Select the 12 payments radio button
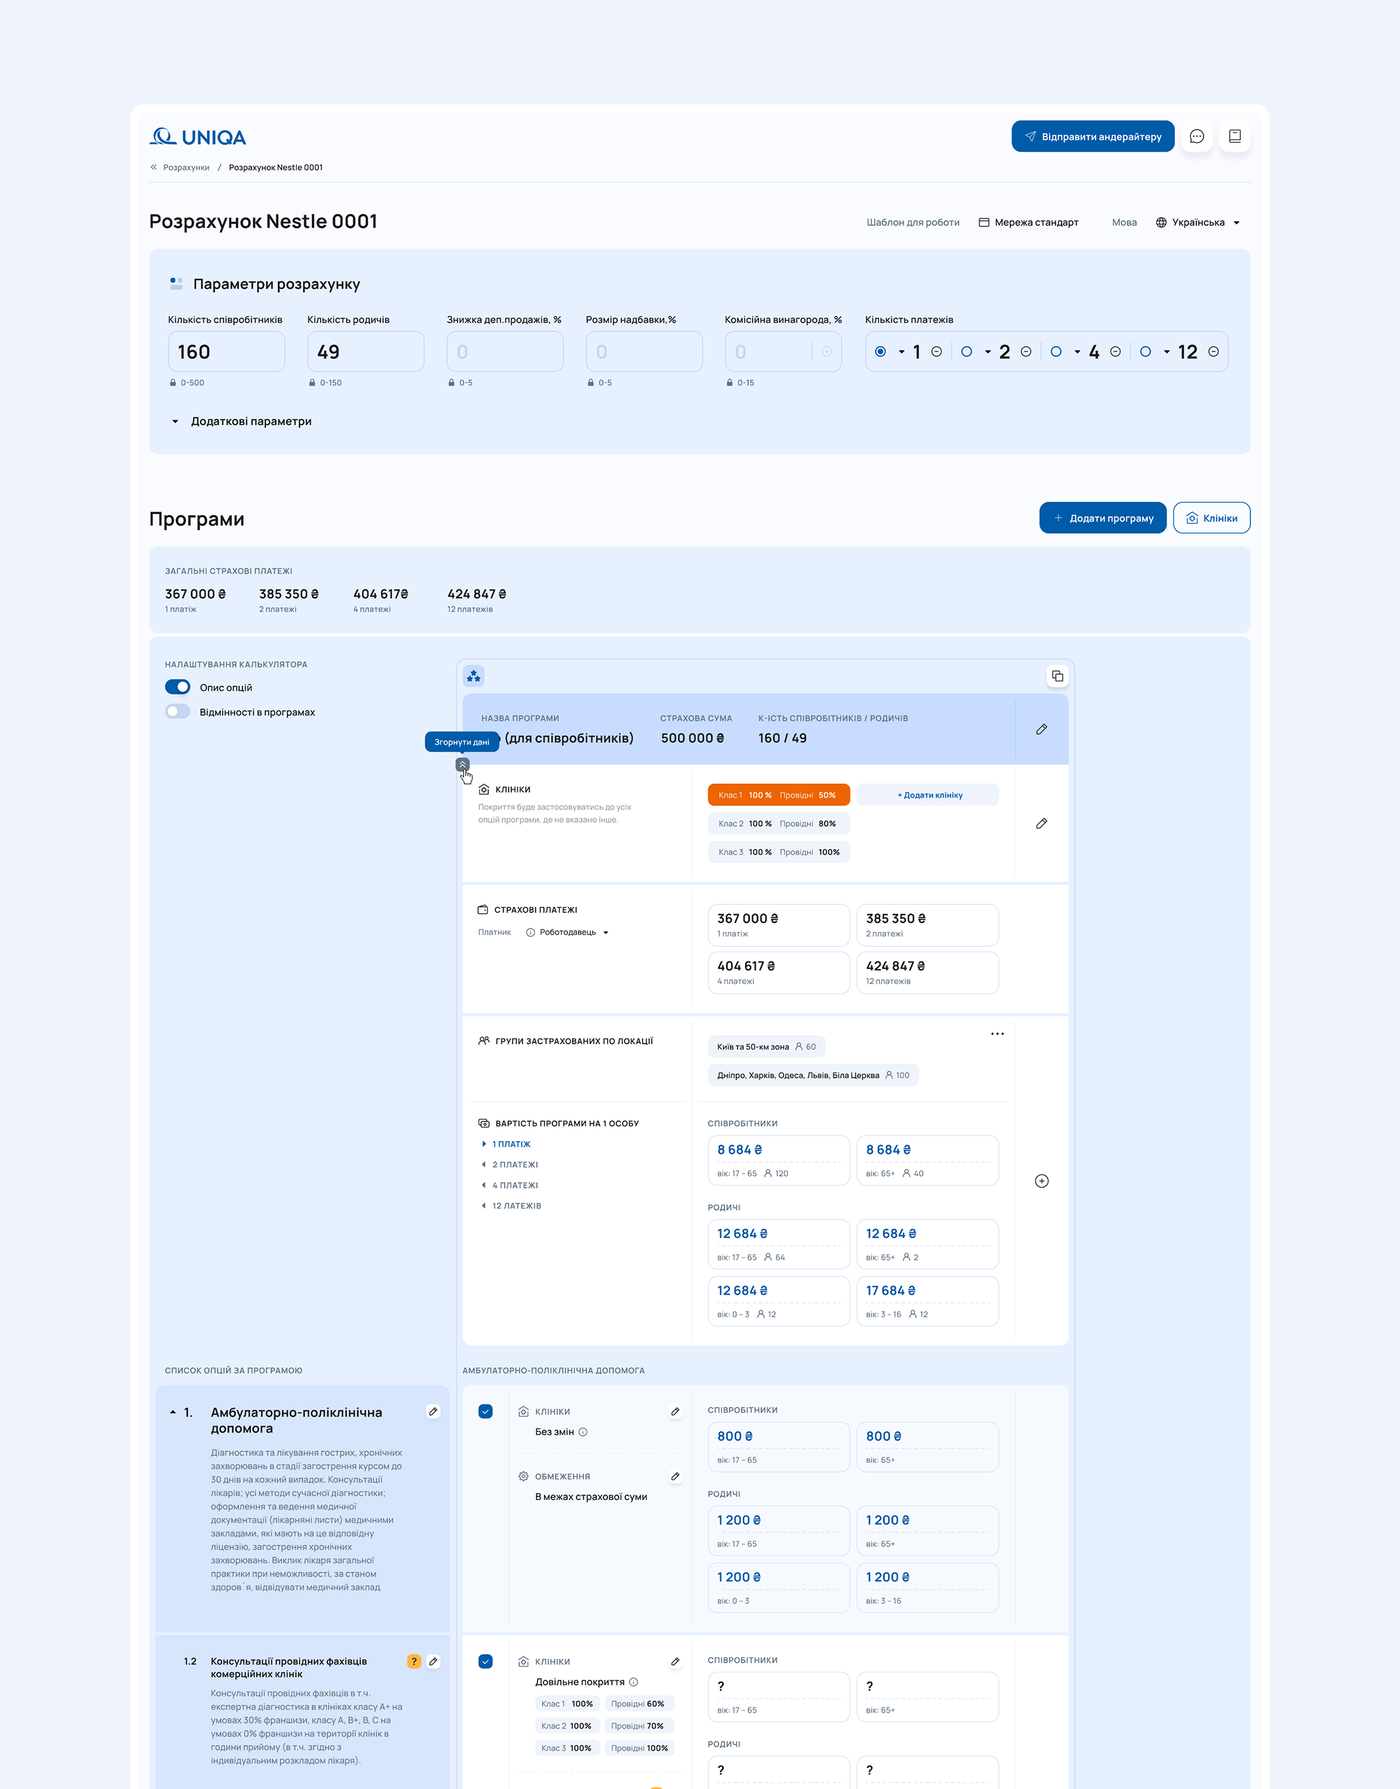This screenshot has height=1789, width=1400. pos(1145,352)
